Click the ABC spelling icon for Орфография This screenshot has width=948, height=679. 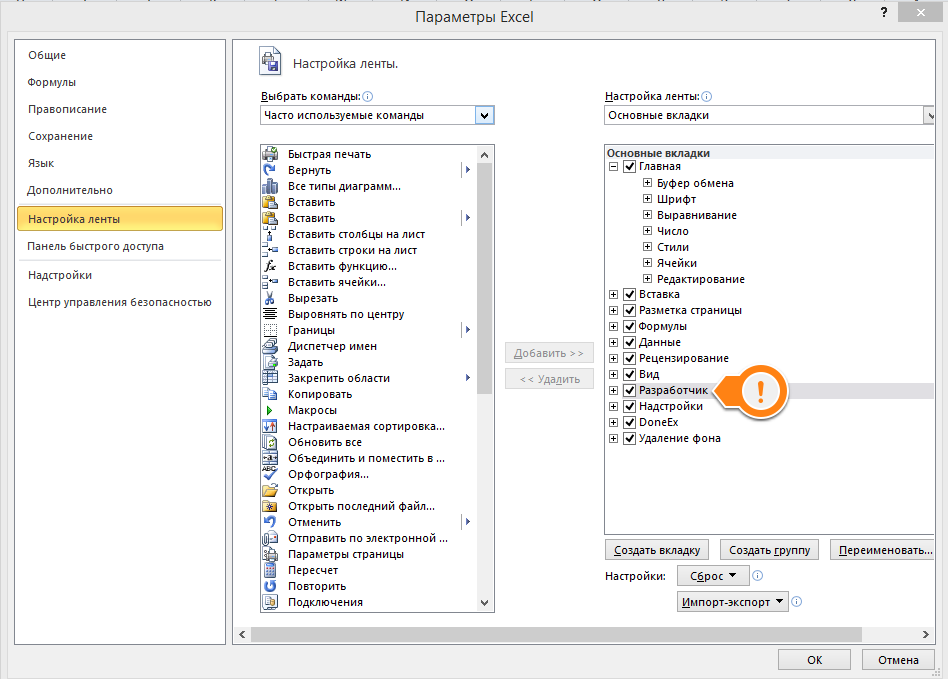(x=270, y=474)
